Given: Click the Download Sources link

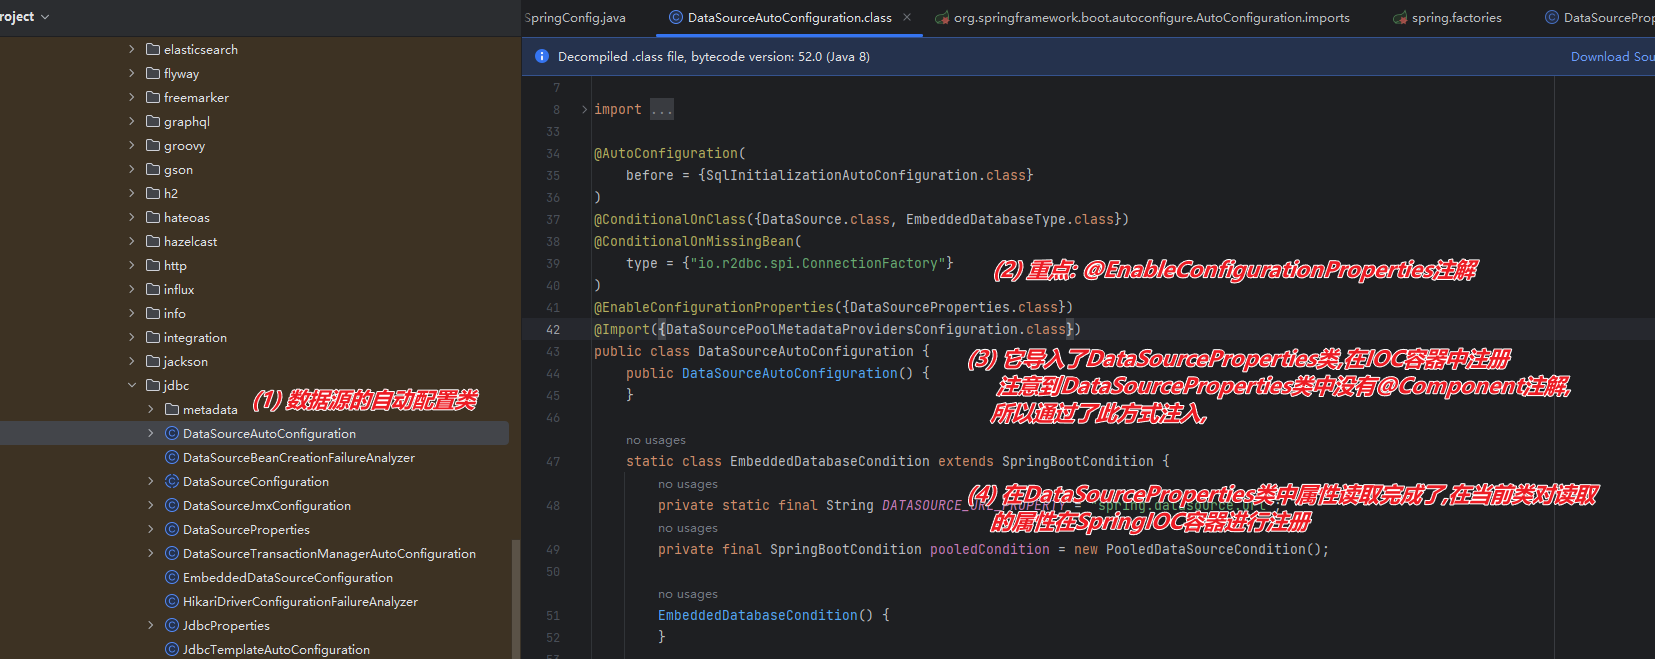Looking at the screenshot, I should [1612, 57].
